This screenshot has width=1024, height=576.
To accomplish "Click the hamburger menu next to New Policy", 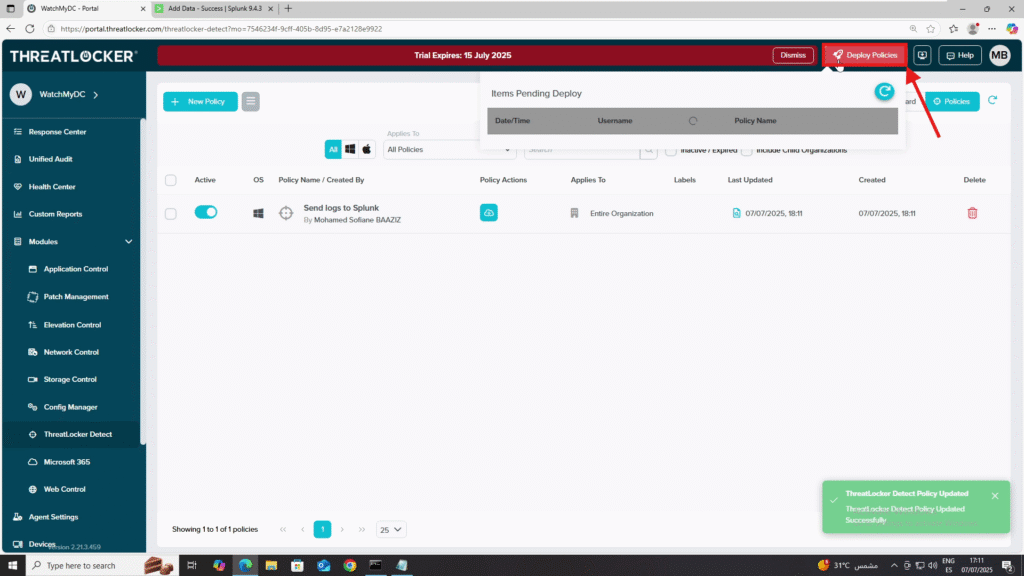I will pos(250,101).
